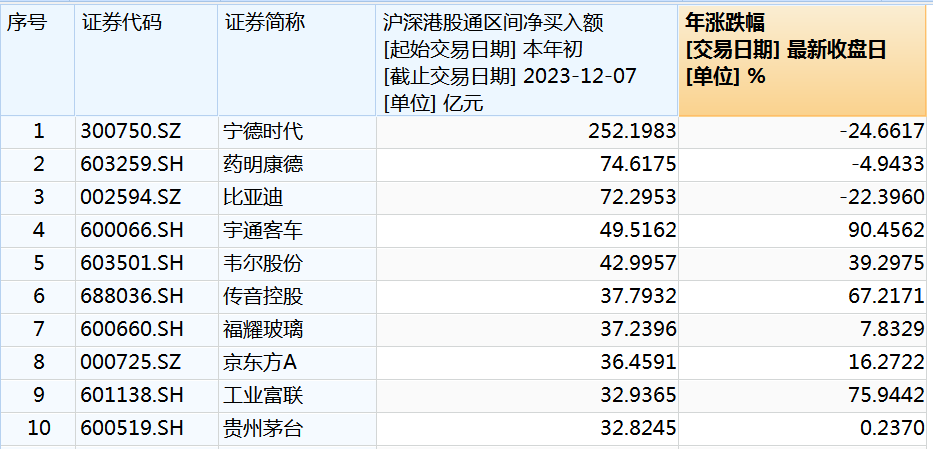This screenshot has width=933, height=449.
Task: Select stock code 603259.SH
Action: 132,164
